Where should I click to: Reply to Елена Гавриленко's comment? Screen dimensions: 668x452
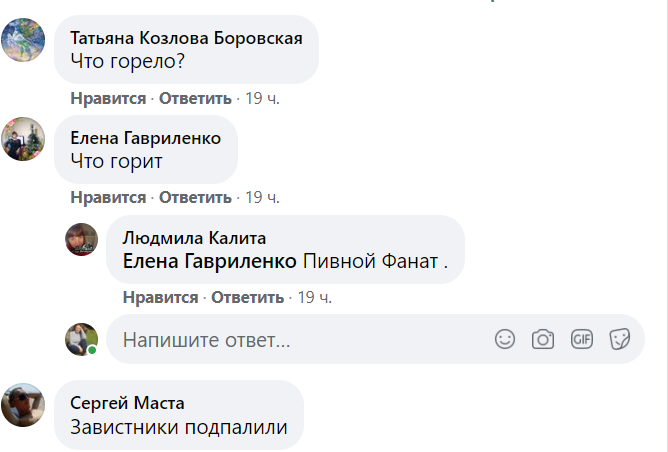pyautogui.click(x=195, y=198)
